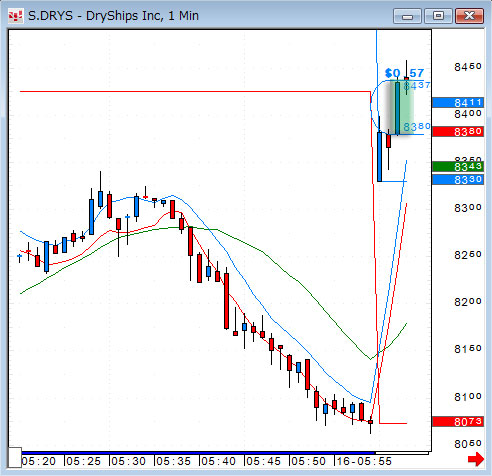Click the 8400 price axis label
Viewport: 492px width, 476px height.
pyautogui.click(x=468, y=114)
